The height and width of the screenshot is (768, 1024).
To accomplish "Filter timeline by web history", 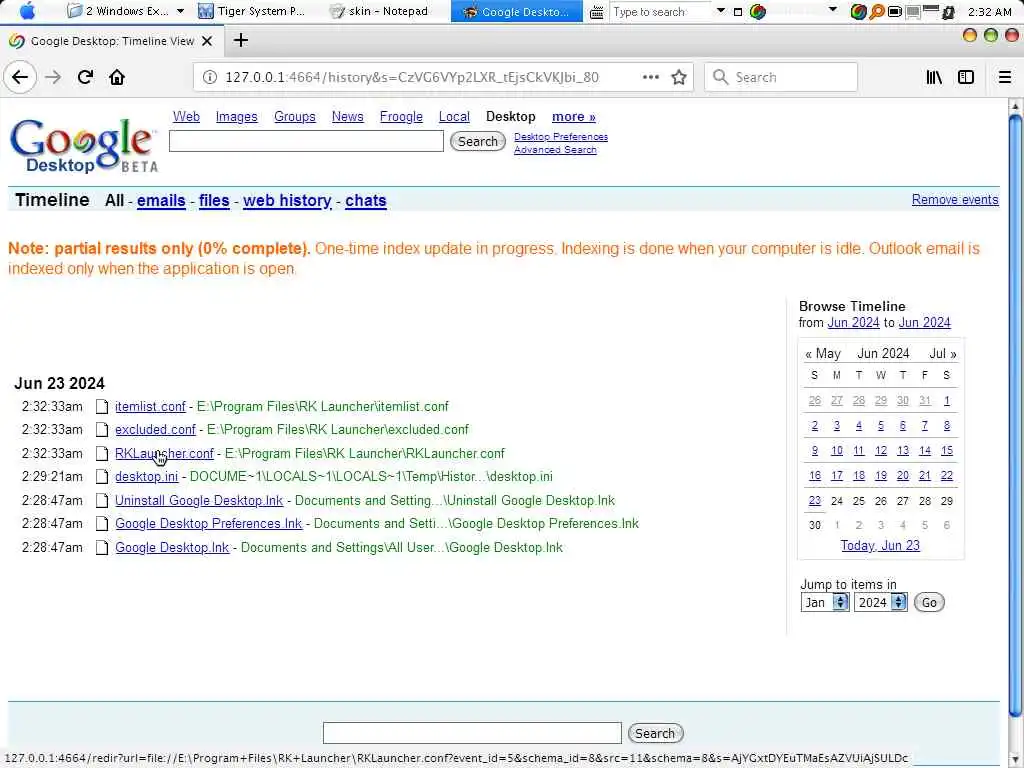I will pos(287,200).
